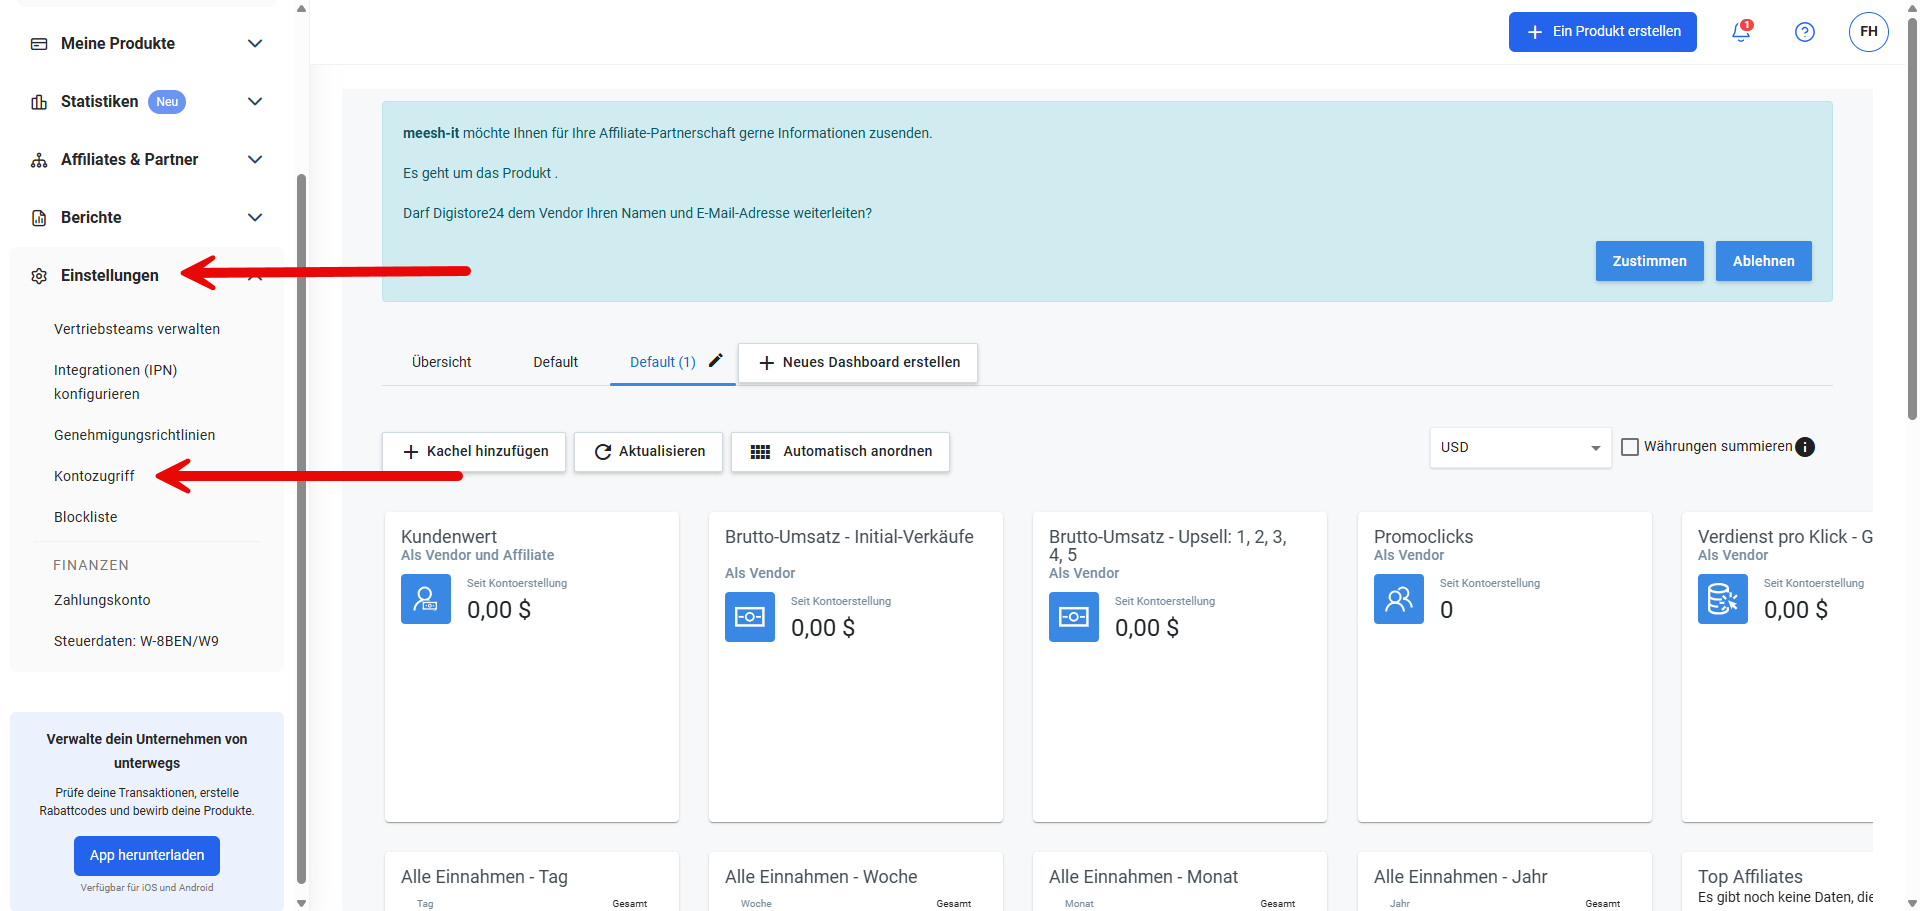Viewport: 1920px width, 911px height.
Task: Enable the Währungen summieren checkbox
Action: point(1630,447)
